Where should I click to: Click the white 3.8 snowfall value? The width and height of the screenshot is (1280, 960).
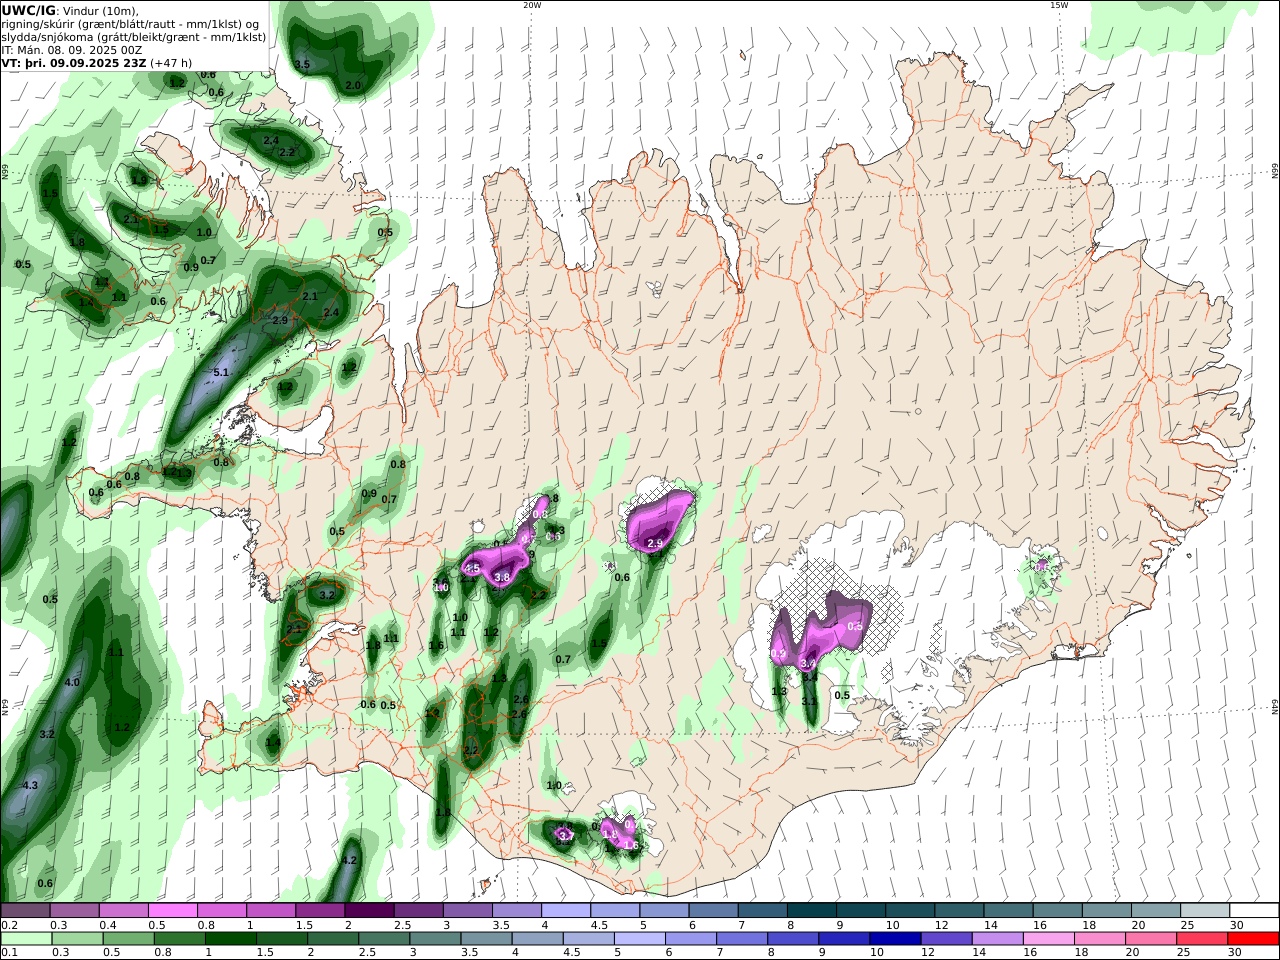[502, 577]
